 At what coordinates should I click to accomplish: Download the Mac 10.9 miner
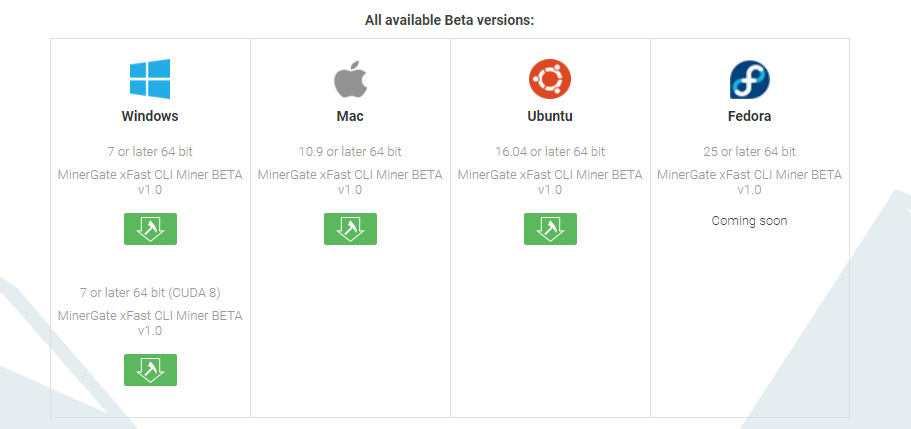pyautogui.click(x=350, y=229)
